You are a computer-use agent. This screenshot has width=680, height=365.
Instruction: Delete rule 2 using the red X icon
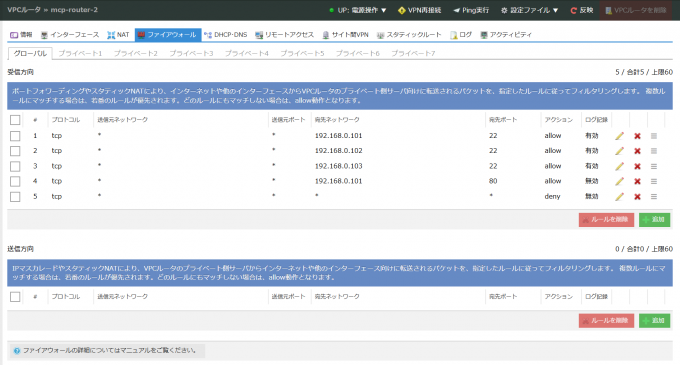[637, 151]
